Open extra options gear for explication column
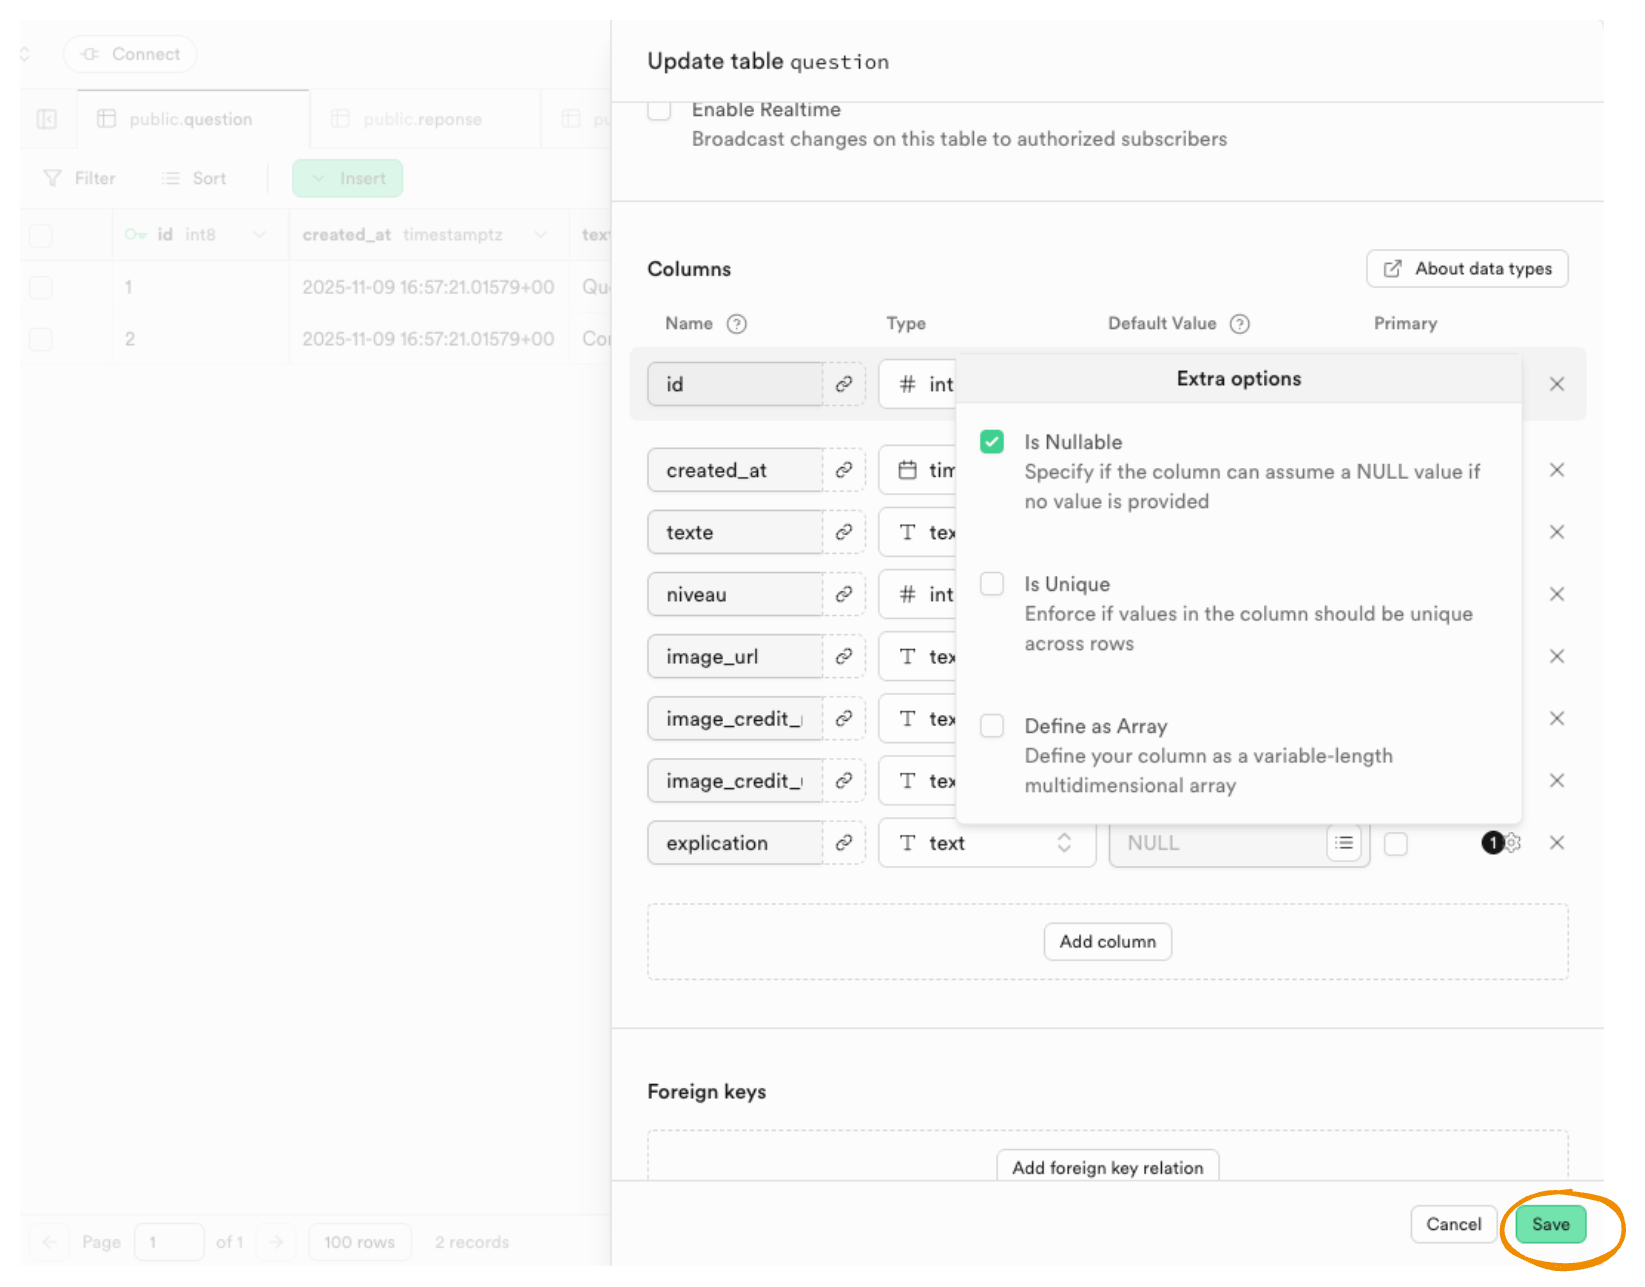 [1513, 843]
